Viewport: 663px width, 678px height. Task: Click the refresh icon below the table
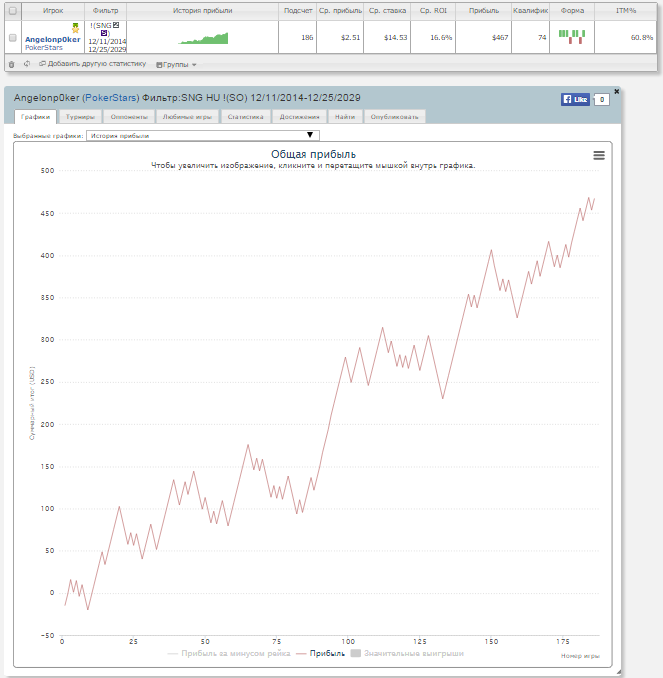coord(26,64)
